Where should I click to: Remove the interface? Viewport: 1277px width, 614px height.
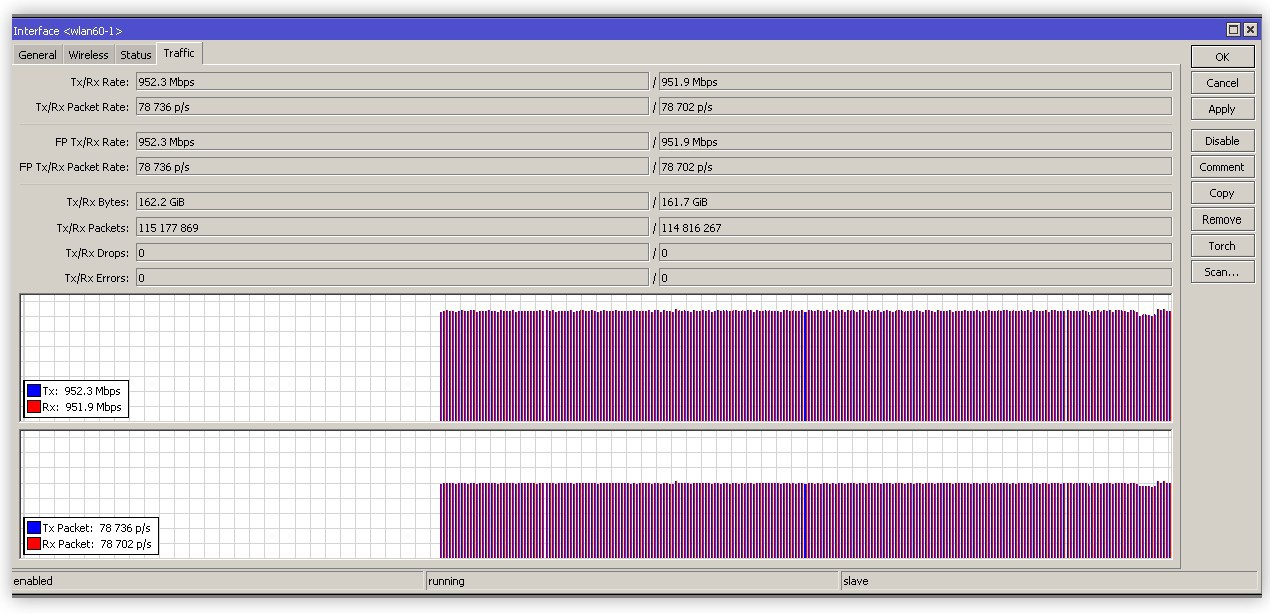tap(1222, 219)
